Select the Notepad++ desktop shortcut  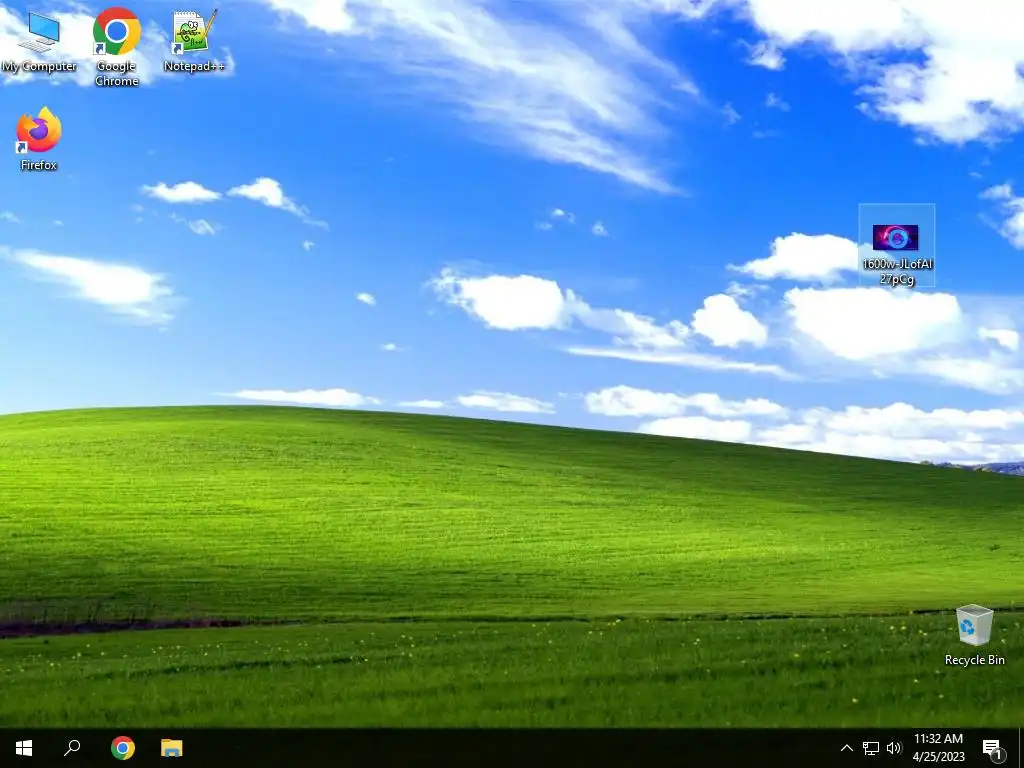click(194, 41)
